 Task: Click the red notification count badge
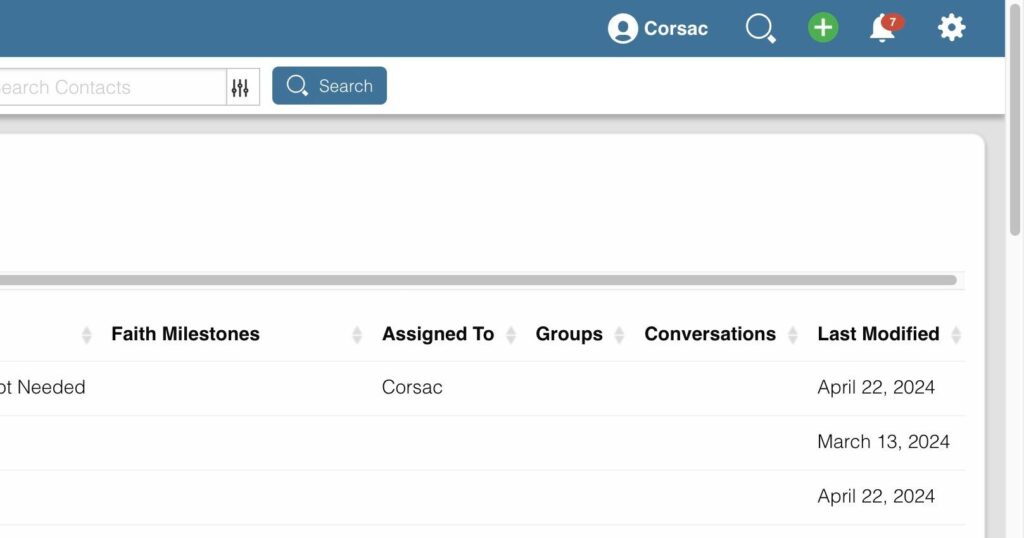pos(893,21)
